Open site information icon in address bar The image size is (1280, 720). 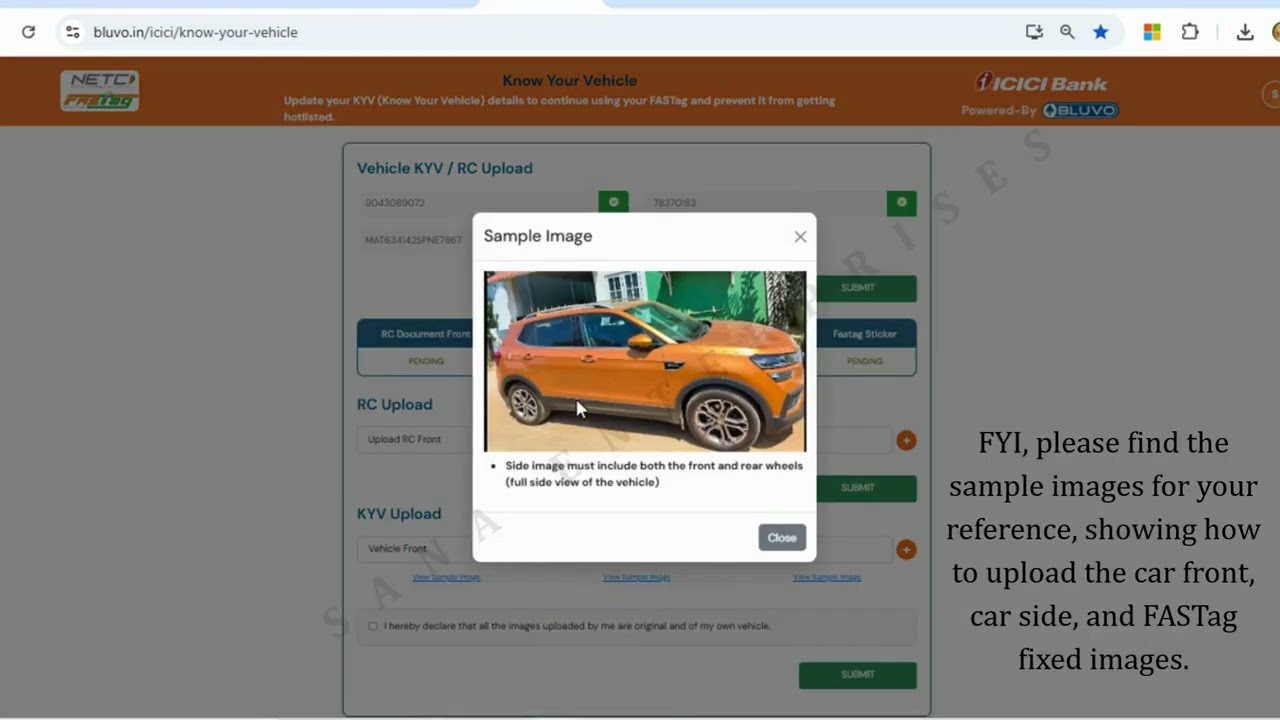(72, 32)
